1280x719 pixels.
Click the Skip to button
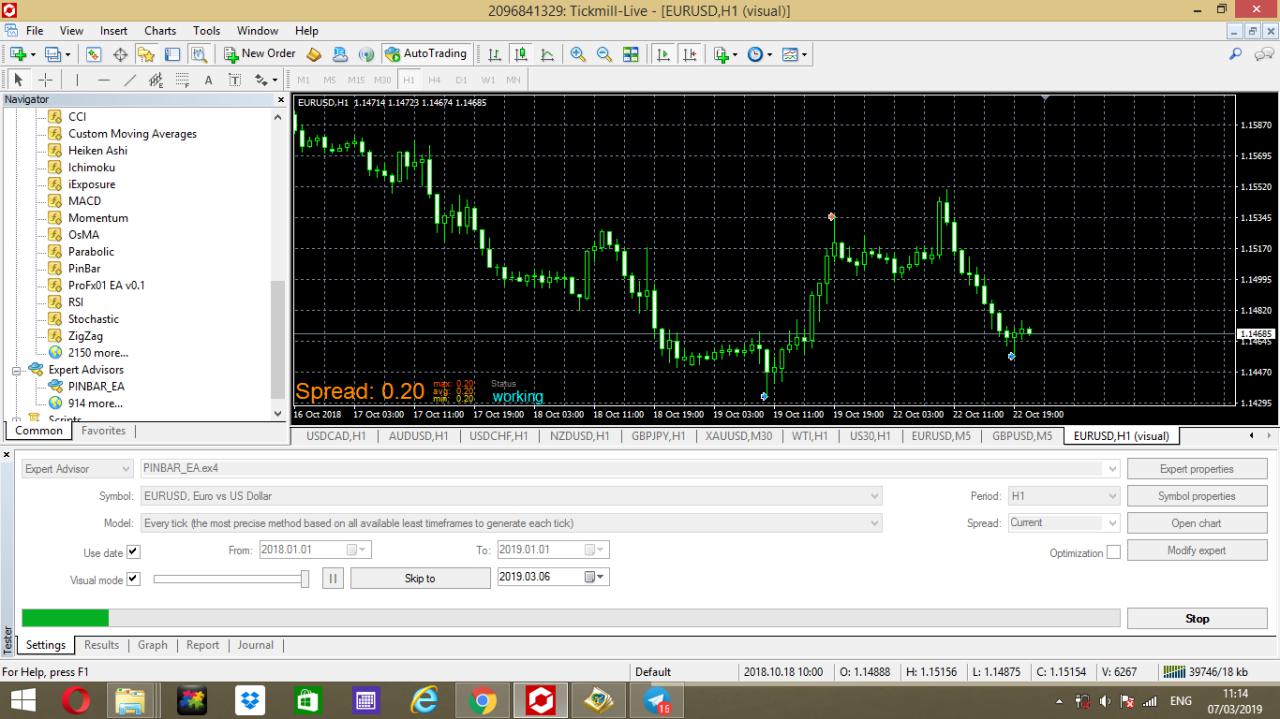[420, 578]
